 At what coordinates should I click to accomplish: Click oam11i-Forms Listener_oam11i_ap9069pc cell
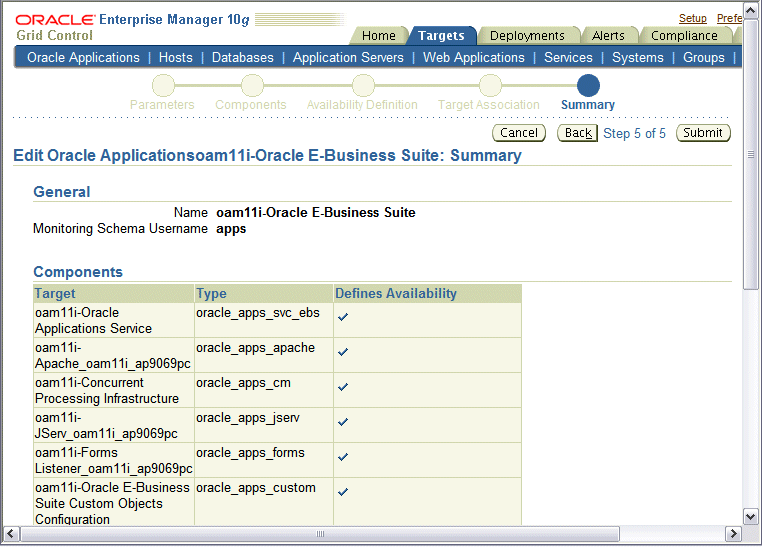114,461
